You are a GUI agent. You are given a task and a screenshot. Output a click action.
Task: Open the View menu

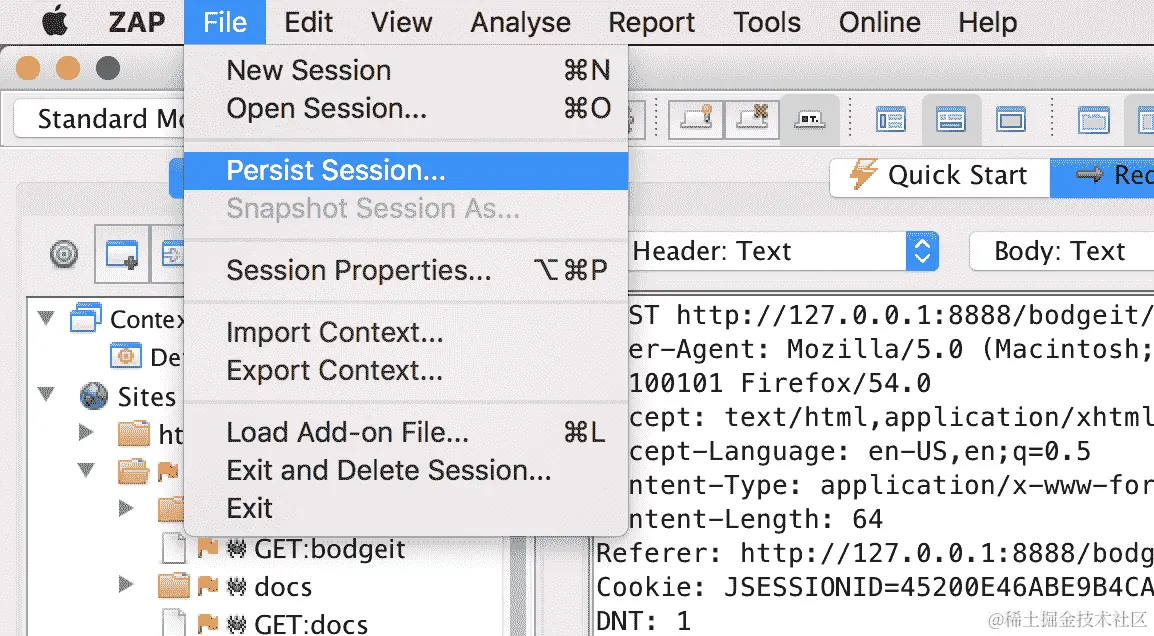pos(401,22)
